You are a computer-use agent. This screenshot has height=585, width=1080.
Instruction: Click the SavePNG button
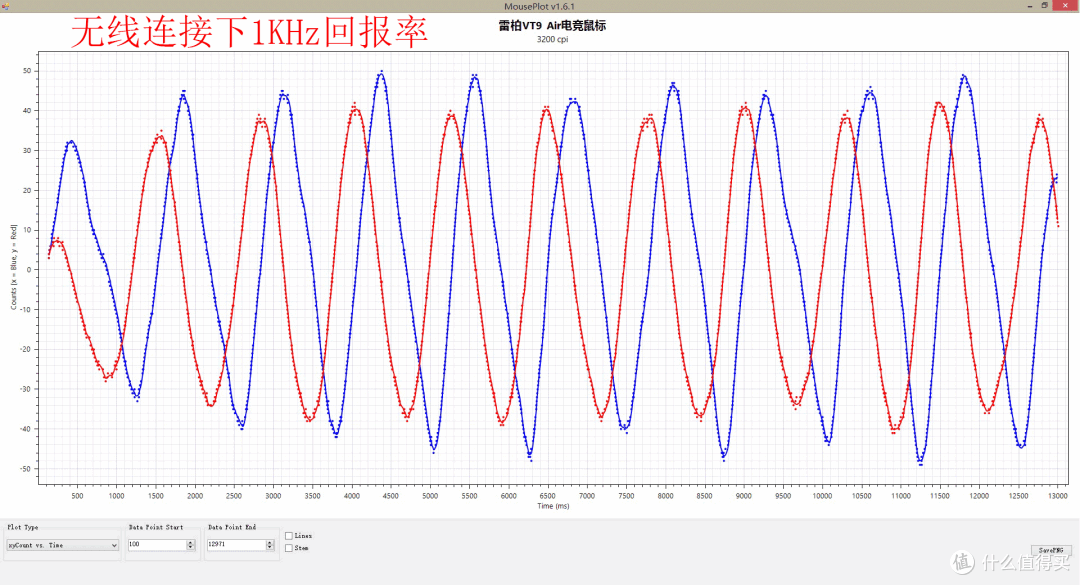pos(1051,550)
